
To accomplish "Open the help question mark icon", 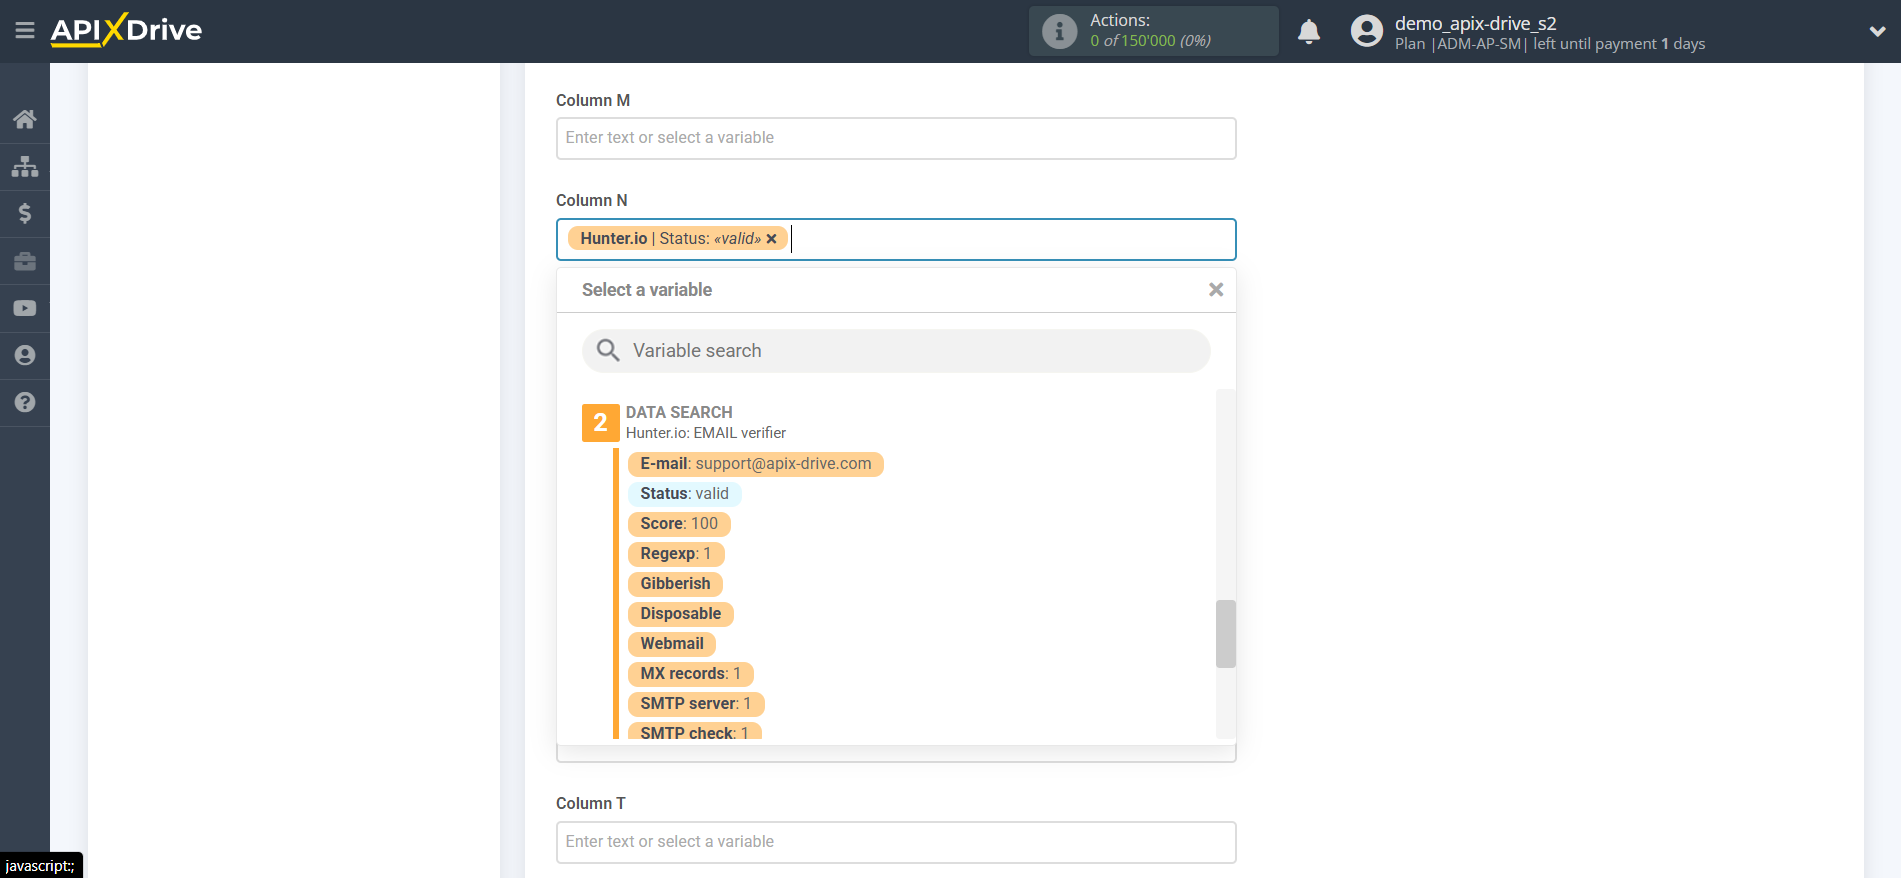I will click(x=25, y=402).
